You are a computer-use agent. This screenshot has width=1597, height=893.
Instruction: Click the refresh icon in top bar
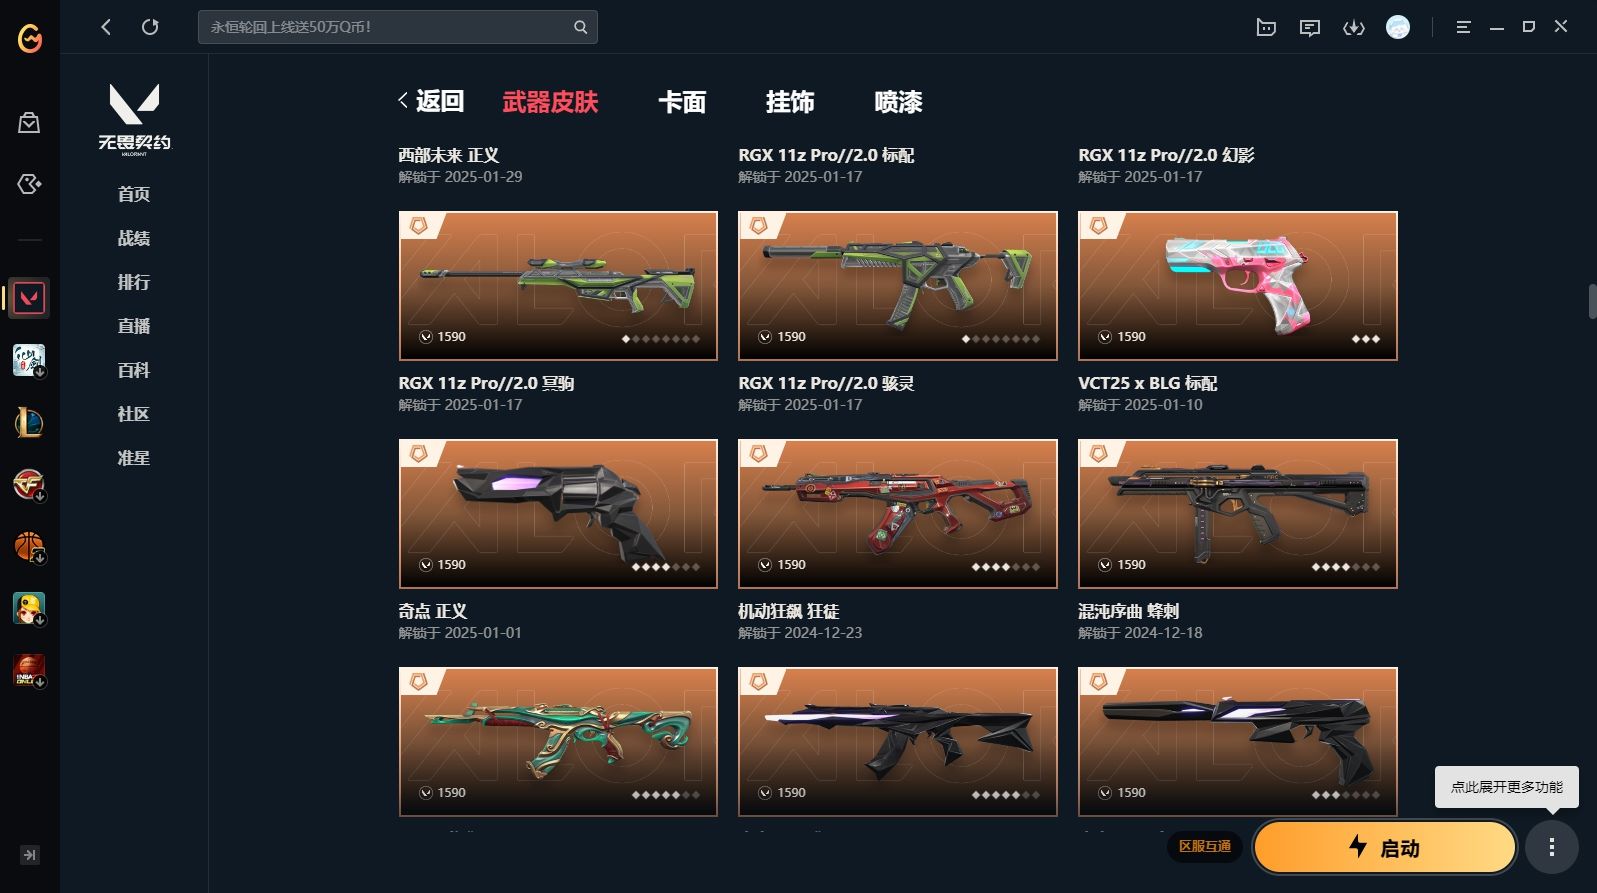[150, 27]
